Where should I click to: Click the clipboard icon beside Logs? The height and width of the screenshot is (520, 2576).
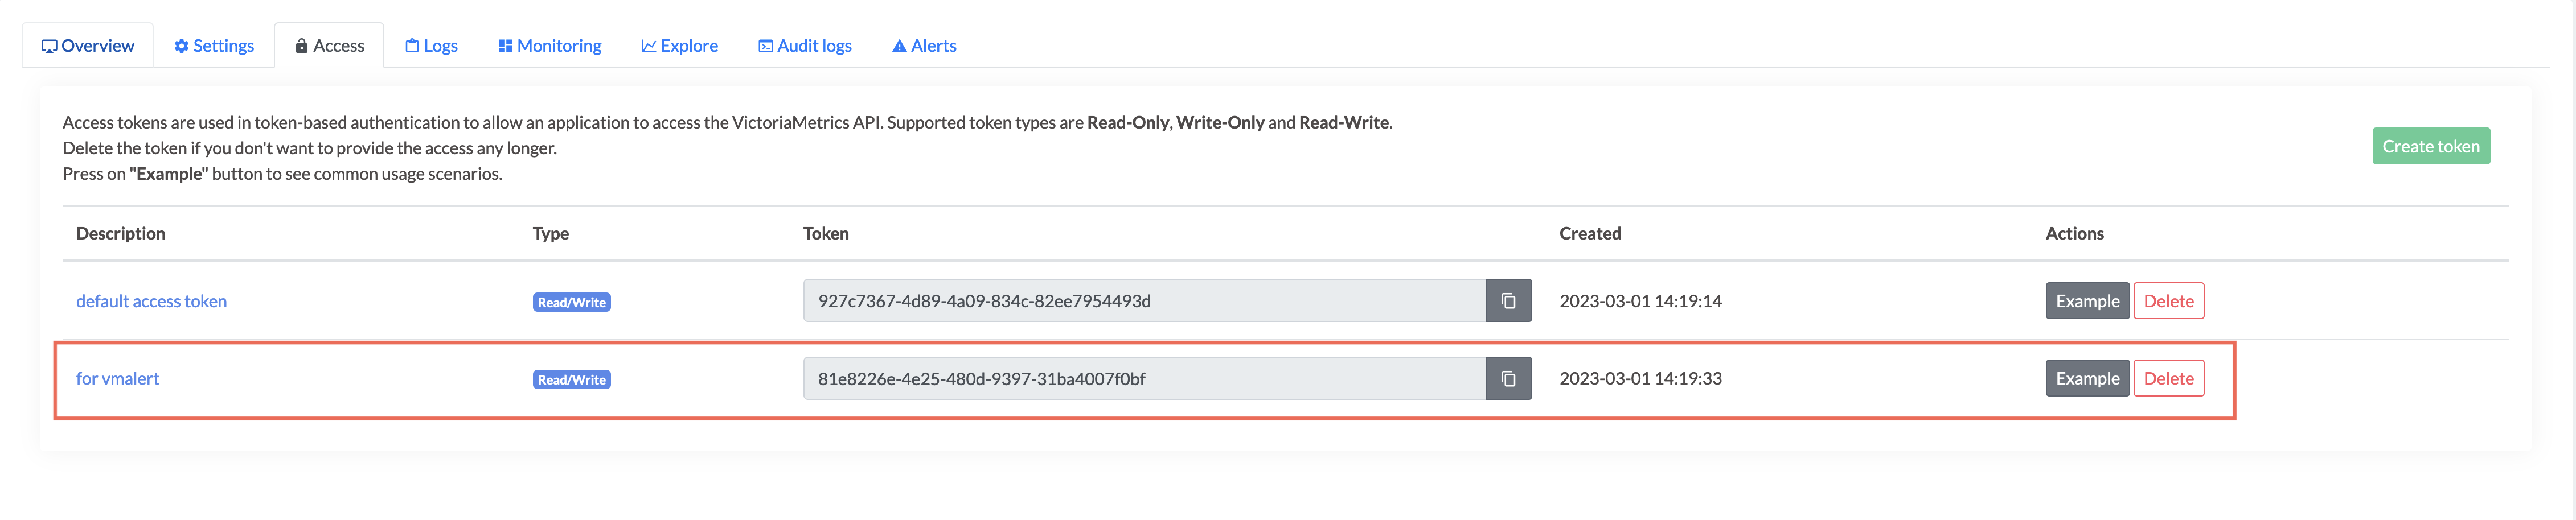(x=411, y=46)
